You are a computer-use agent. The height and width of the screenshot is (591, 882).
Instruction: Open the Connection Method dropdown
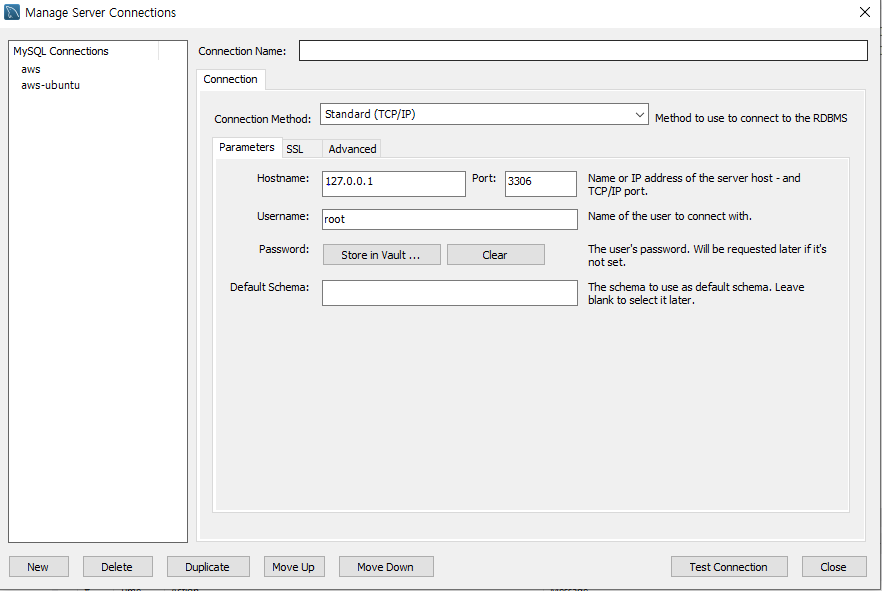pyautogui.click(x=484, y=114)
